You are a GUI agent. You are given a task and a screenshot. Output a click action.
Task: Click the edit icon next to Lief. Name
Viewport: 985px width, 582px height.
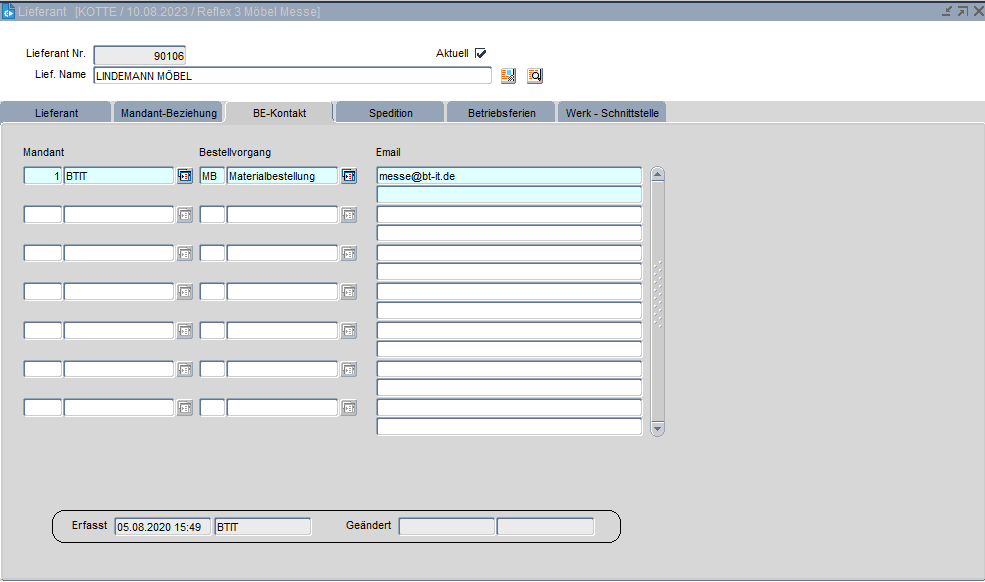point(508,76)
